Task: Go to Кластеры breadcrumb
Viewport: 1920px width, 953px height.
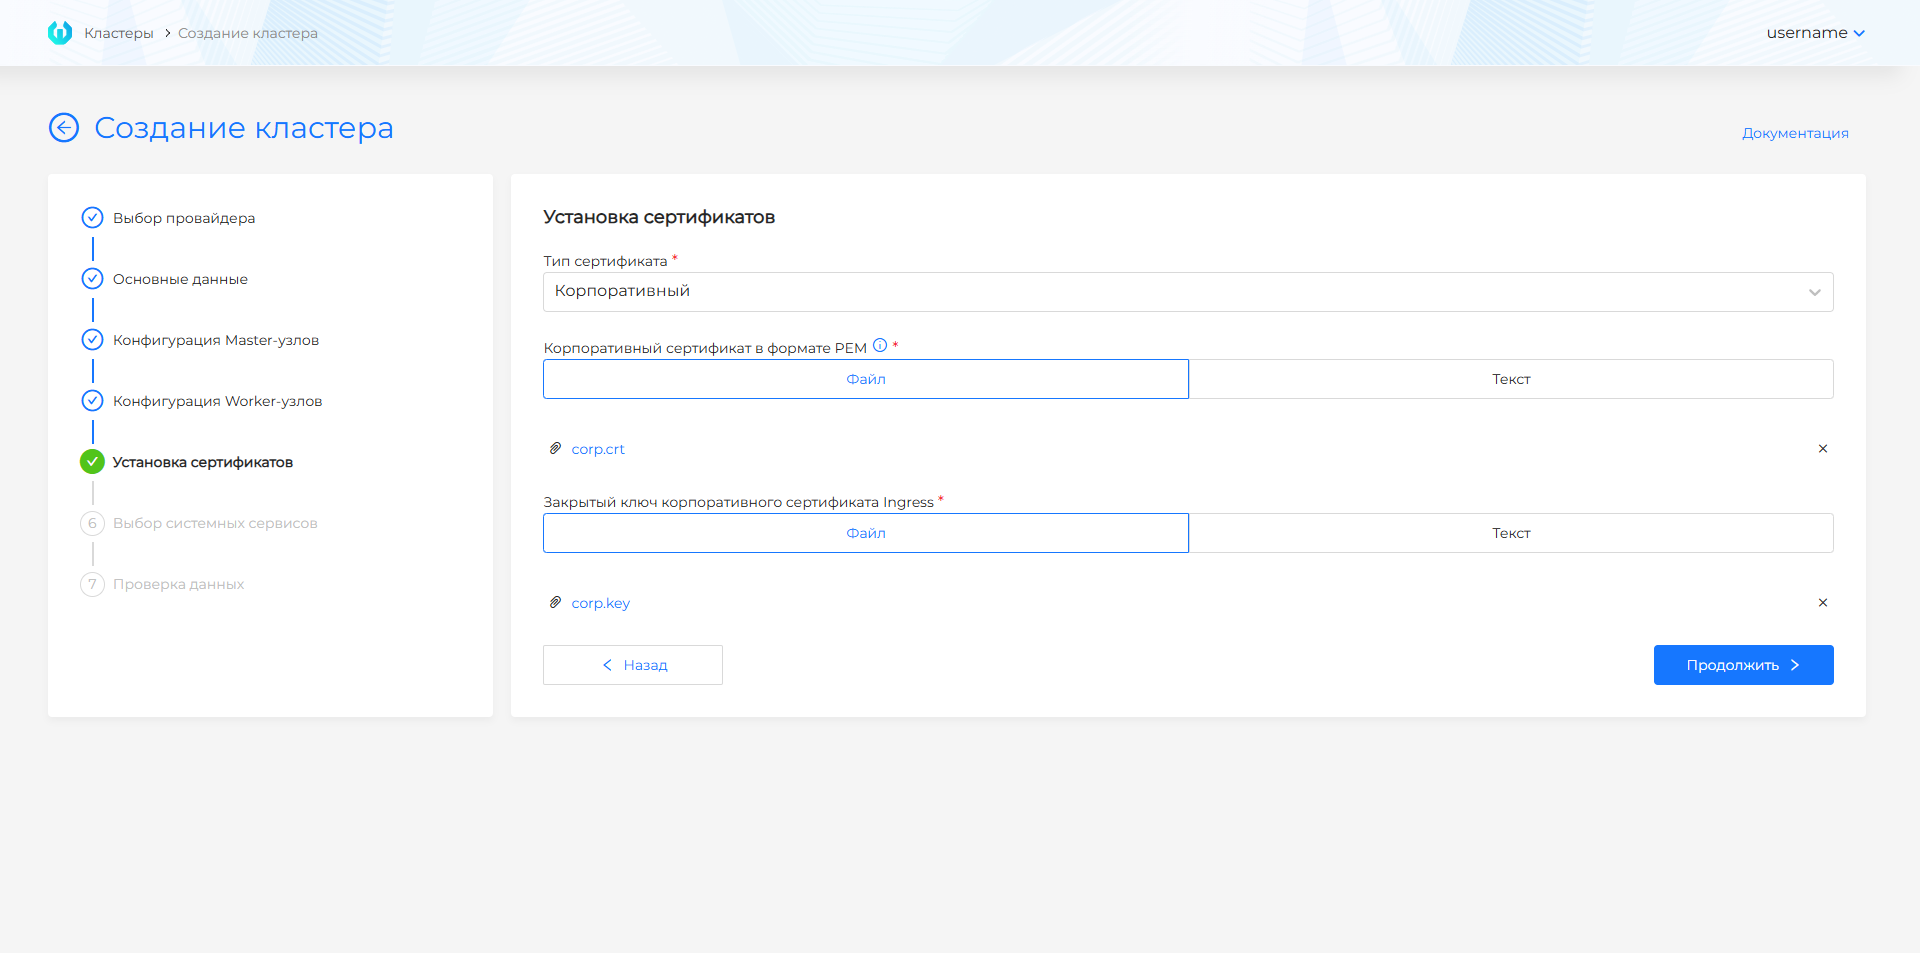Action: pos(119,33)
